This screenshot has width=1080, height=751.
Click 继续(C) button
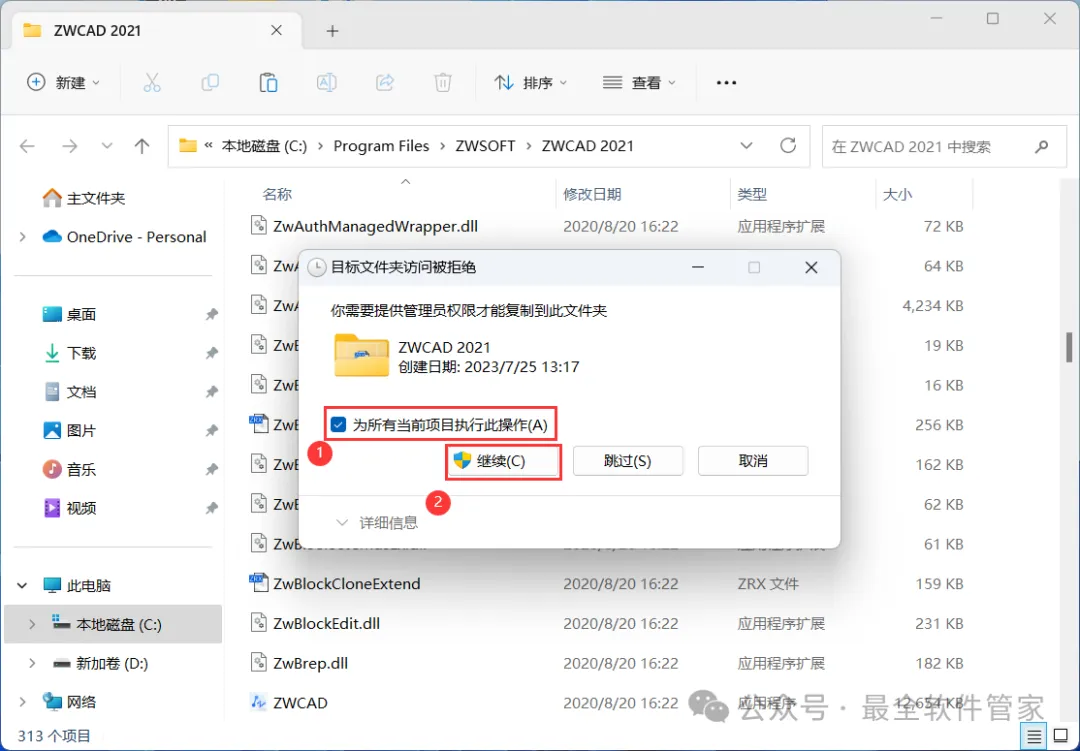pyautogui.click(x=503, y=461)
